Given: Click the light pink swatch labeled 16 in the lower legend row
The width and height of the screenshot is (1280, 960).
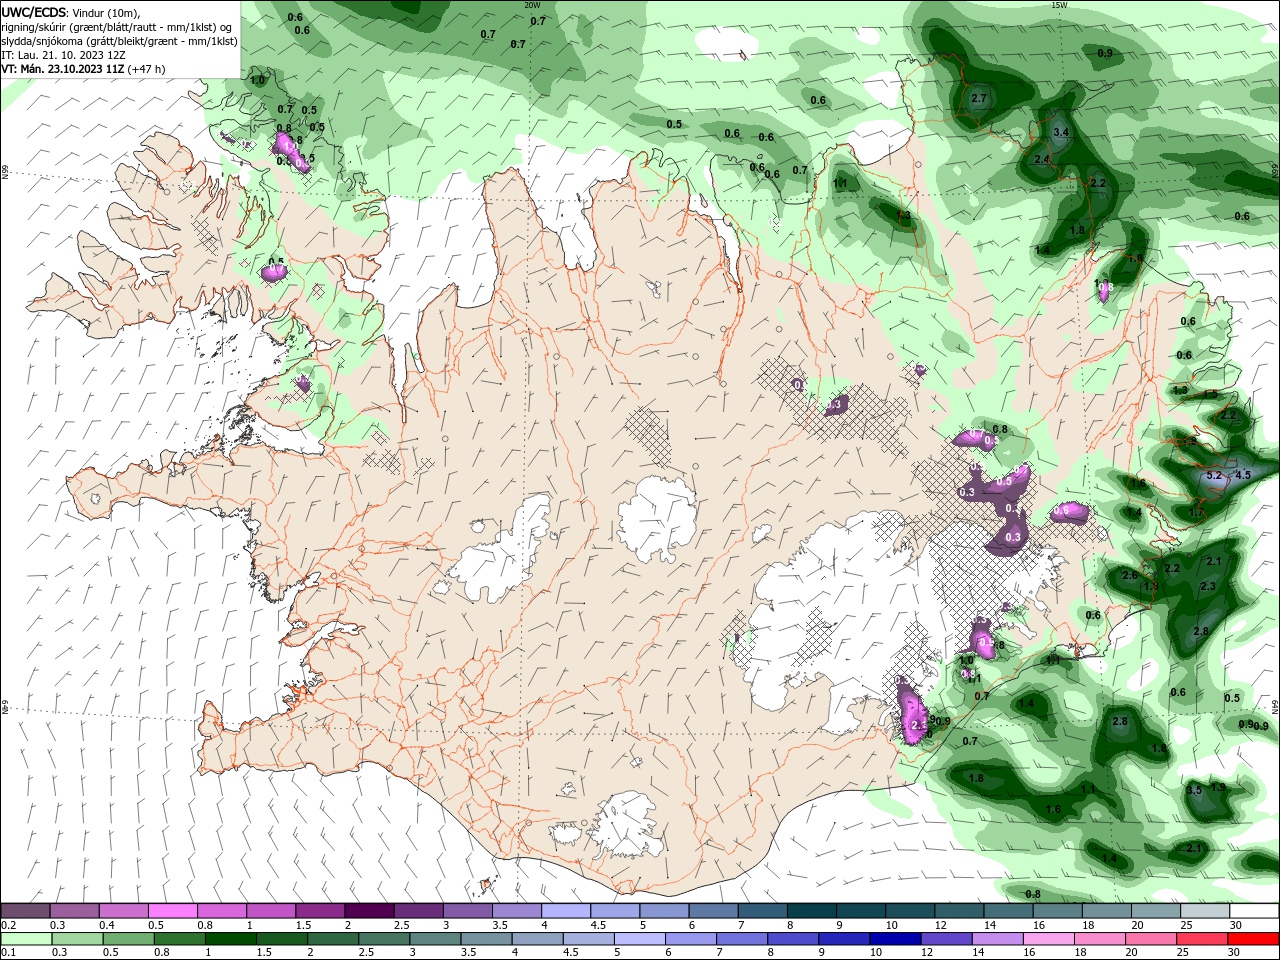Looking at the screenshot, I should [1049, 938].
